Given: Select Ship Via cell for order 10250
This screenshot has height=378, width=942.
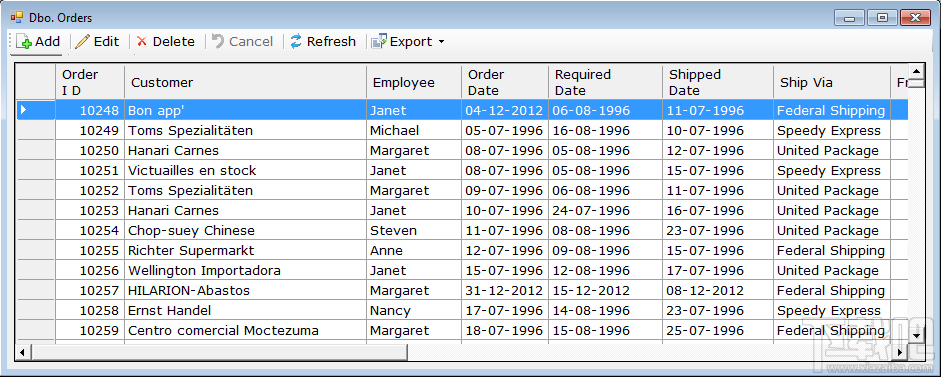Looking at the screenshot, I should pos(832,150).
